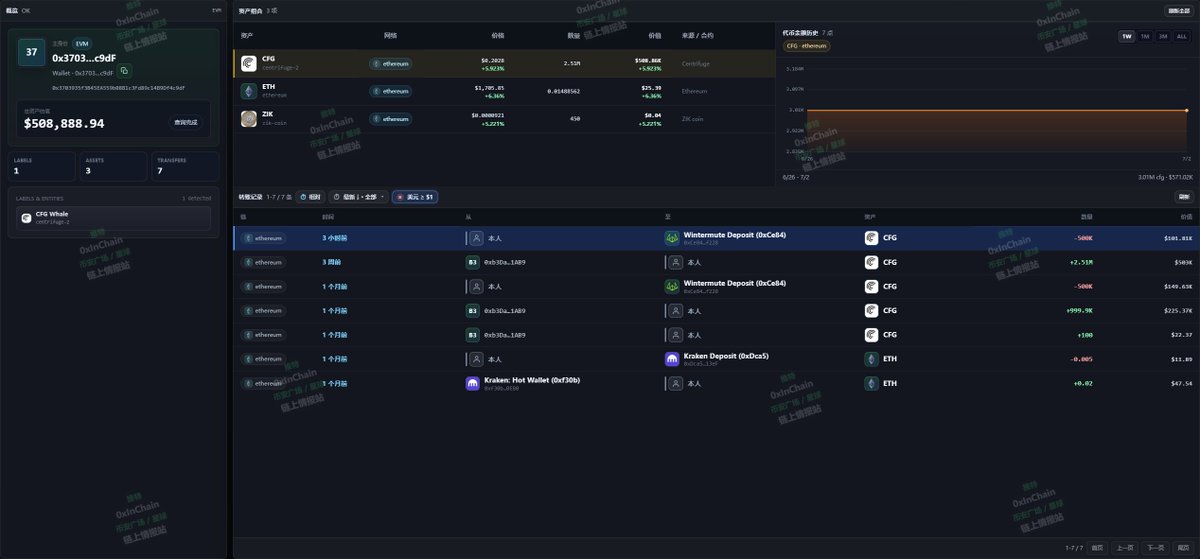Click the refresh-all button at top right
This screenshot has height=559, width=1200.
click(x=1178, y=10)
